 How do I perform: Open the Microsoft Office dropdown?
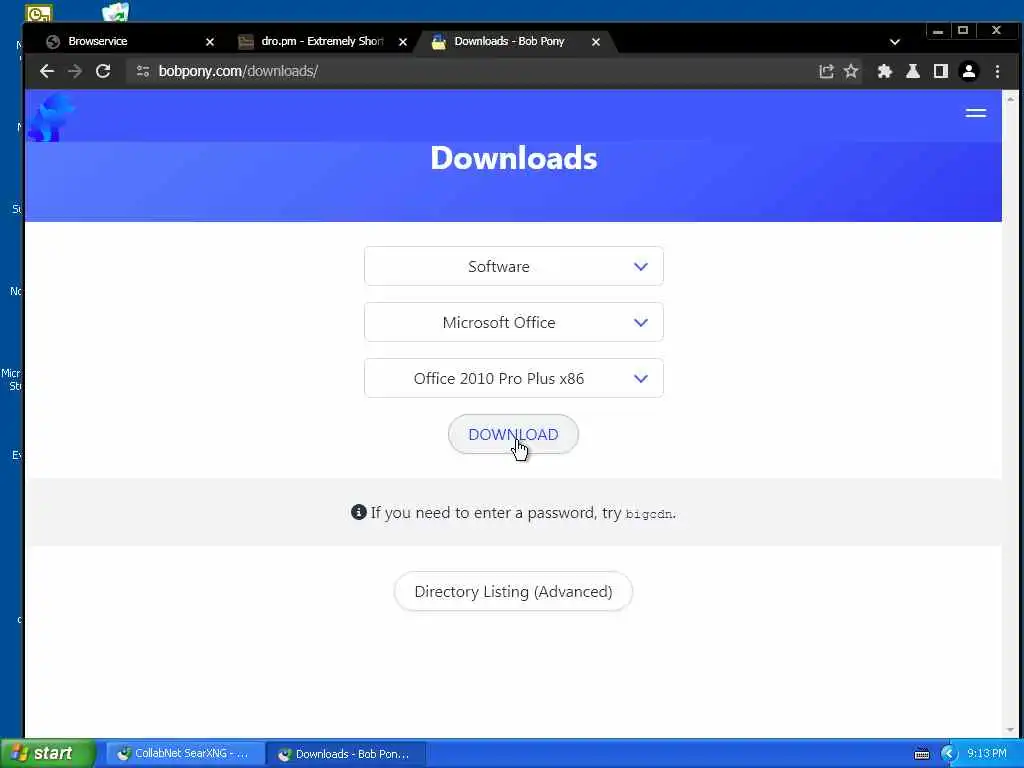pos(514,323)
